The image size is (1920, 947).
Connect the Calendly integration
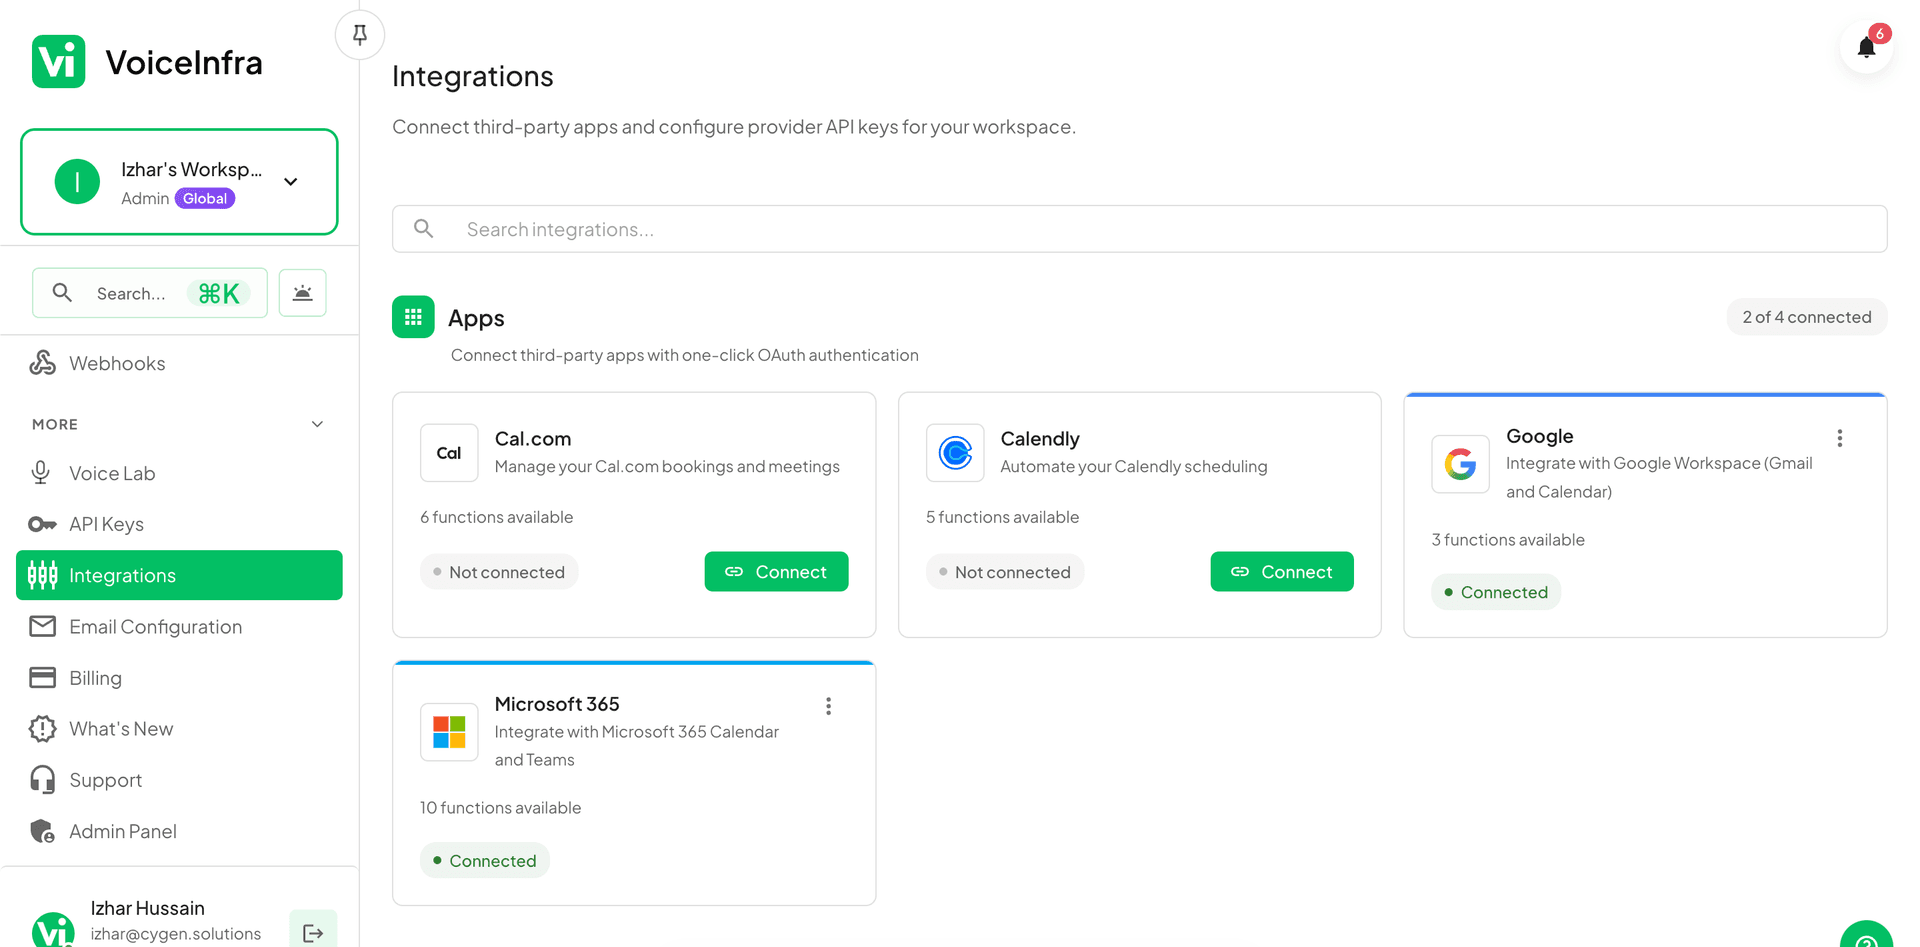(1281, 572)
